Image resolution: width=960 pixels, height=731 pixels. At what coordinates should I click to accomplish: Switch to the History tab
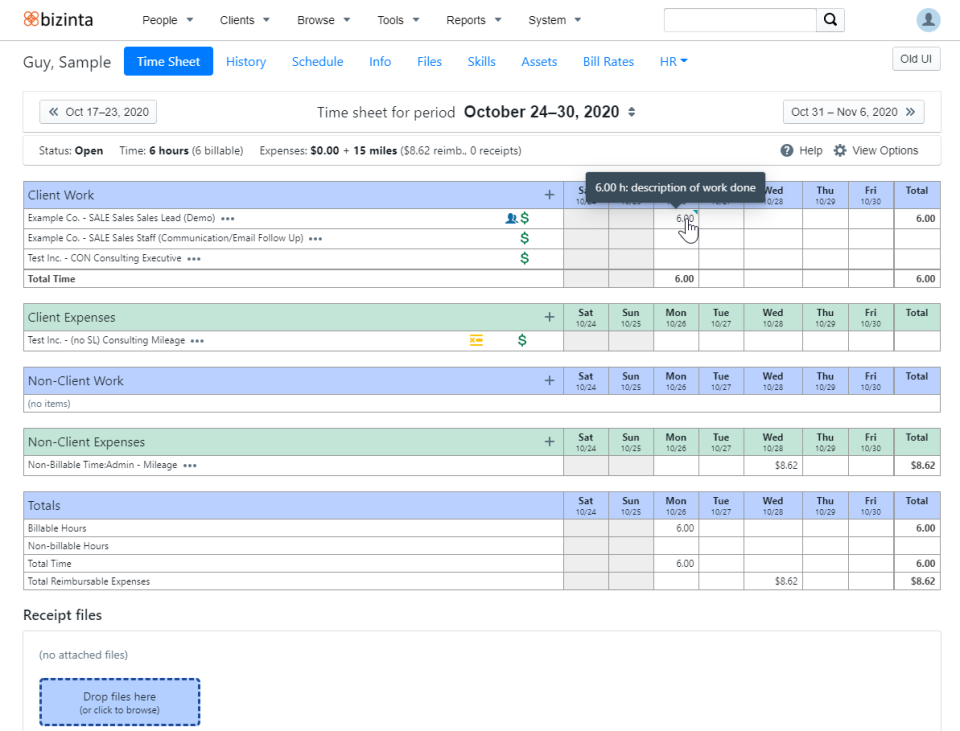(x=246, y=61)
